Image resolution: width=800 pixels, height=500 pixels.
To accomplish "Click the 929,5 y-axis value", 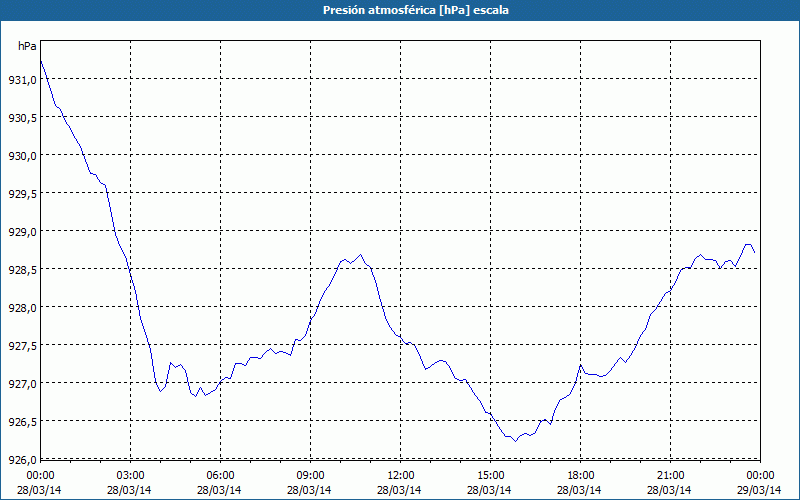I will [x=23, y=194].
